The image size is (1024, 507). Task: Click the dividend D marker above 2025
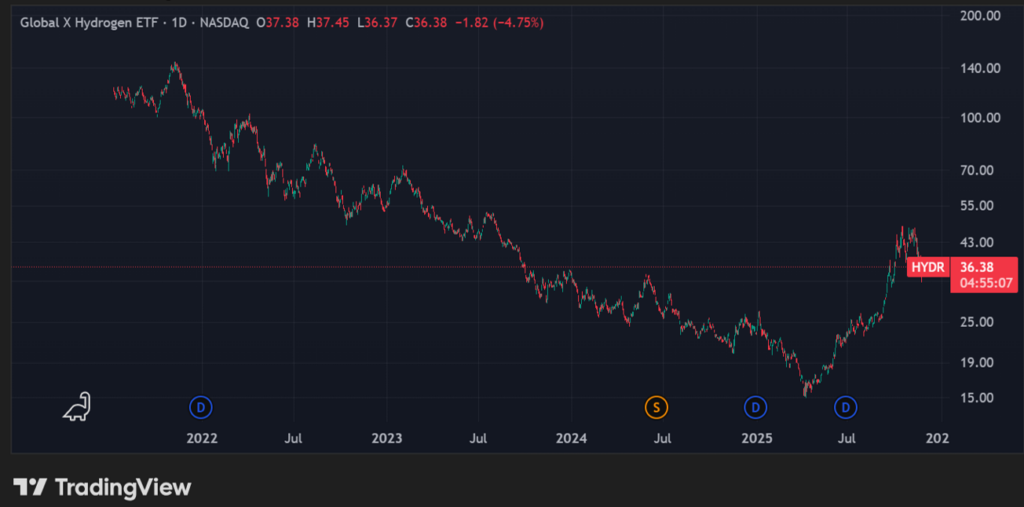[756, 407]
